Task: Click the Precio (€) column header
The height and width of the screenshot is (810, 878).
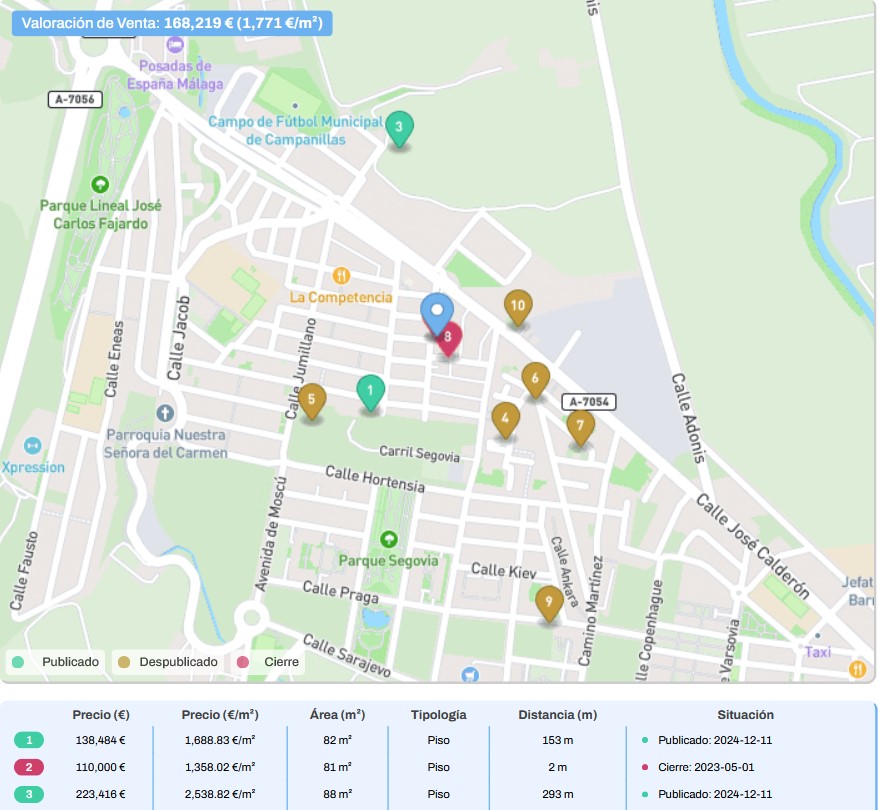Action: (x=101, y=715)
